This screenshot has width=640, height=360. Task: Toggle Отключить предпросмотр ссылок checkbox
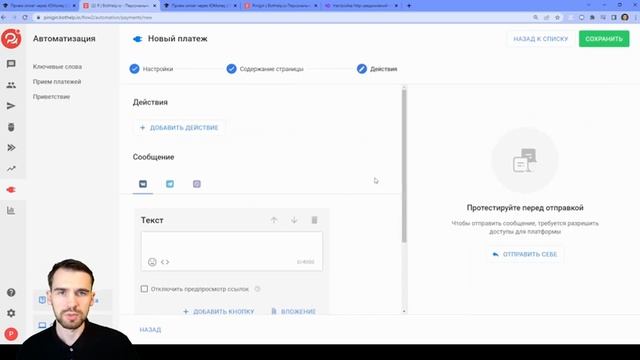(144, 289)
